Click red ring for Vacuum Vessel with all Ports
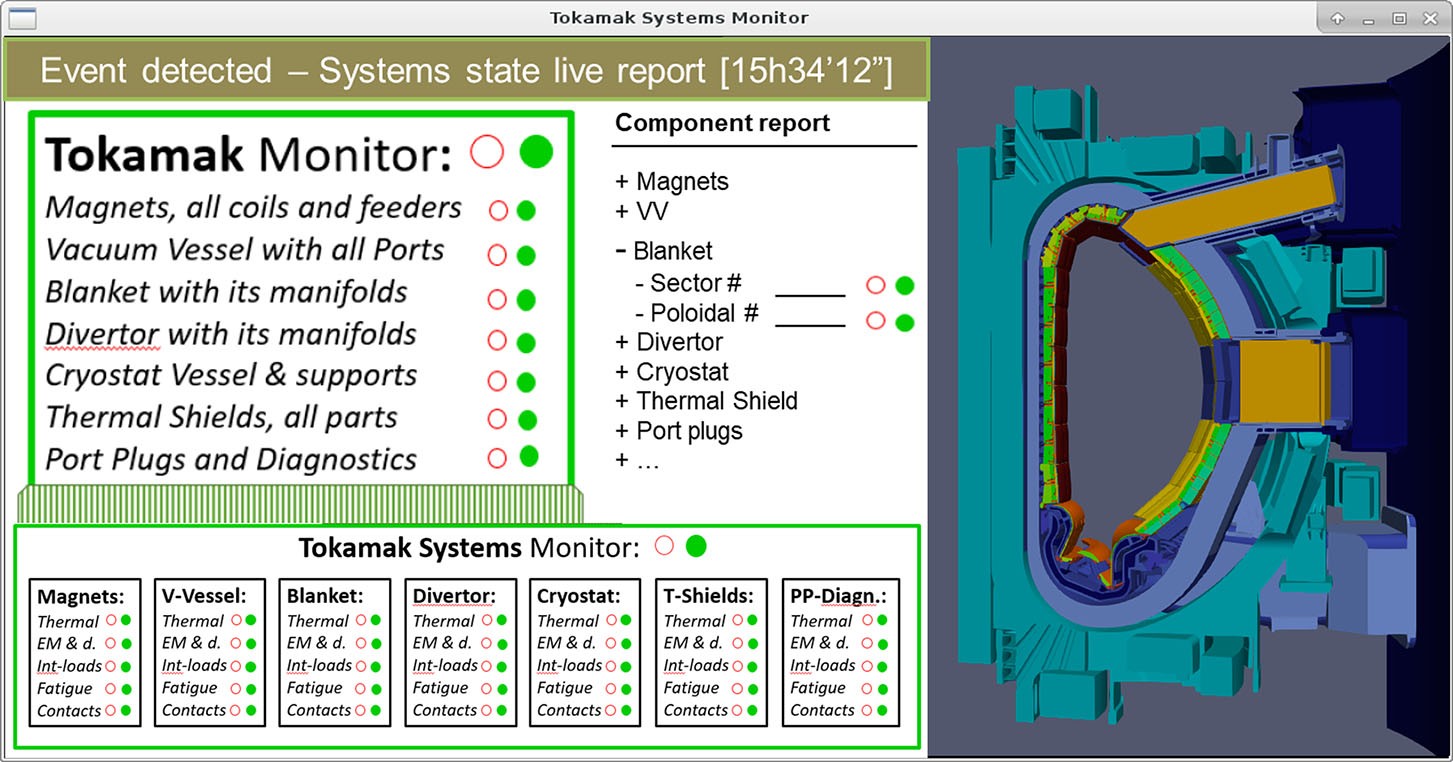The width and height of the screenshot is (1453, 762). pos(497,255)
